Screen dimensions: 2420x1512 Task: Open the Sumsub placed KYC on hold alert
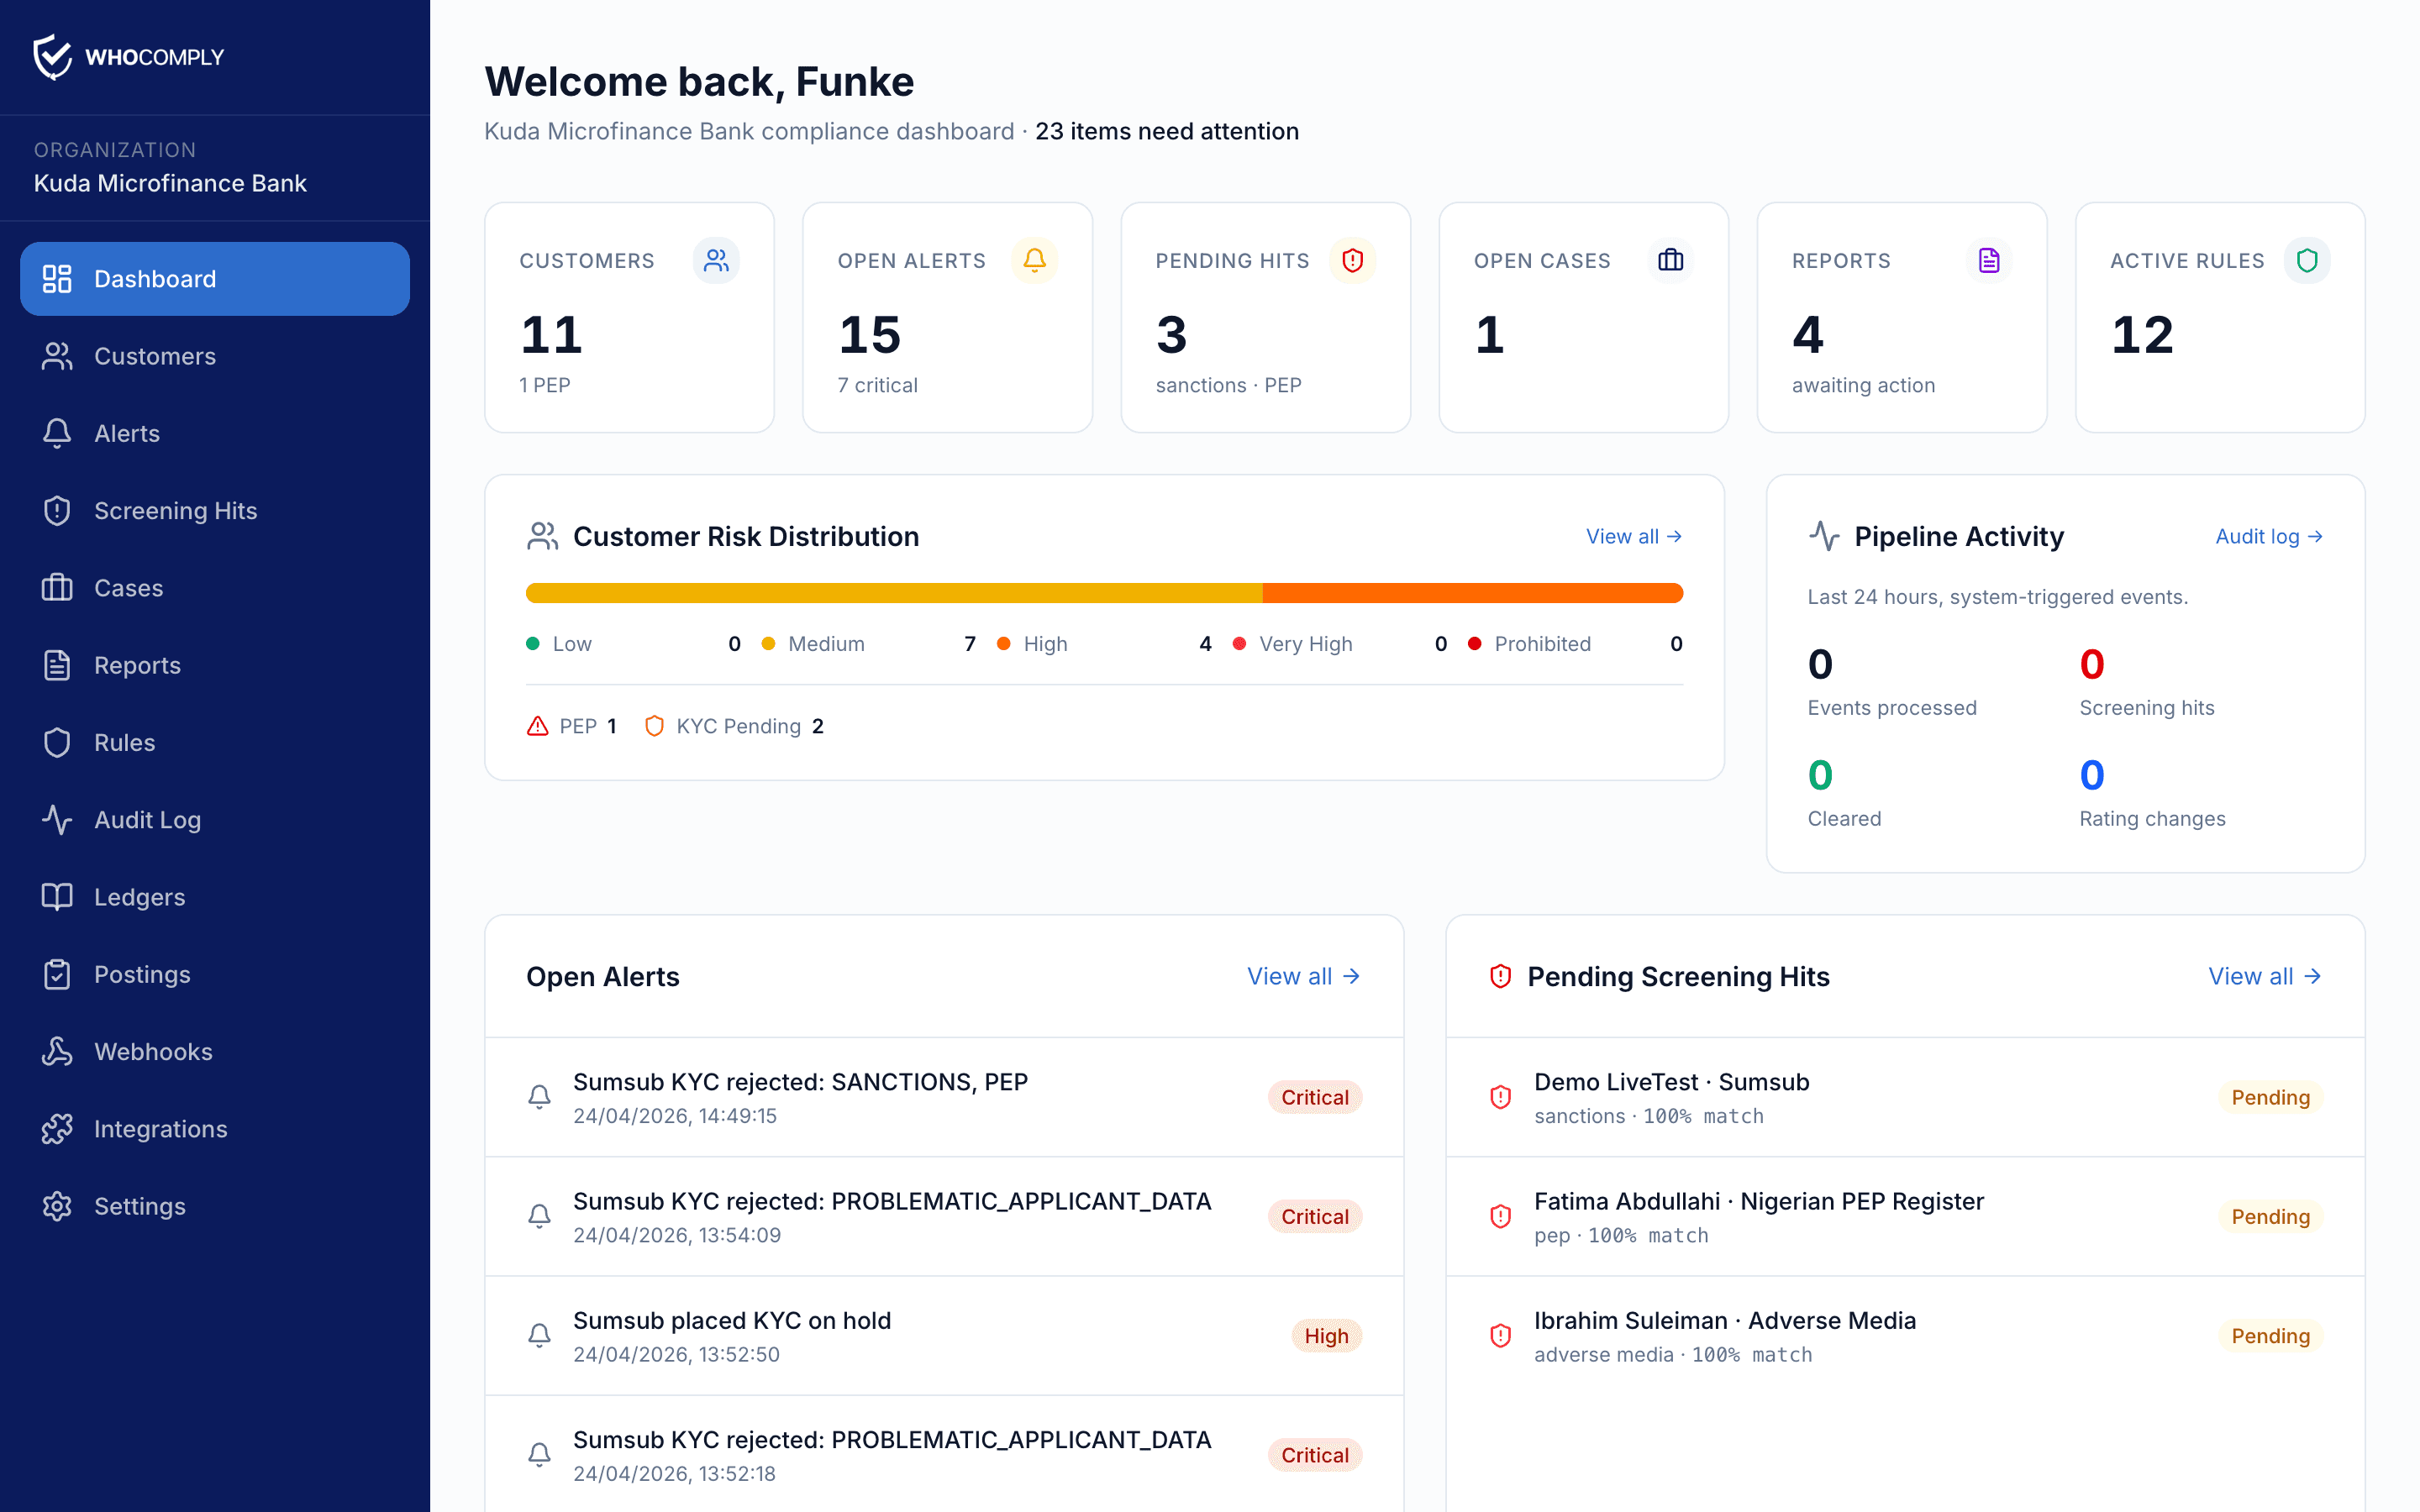click(x=944, y=1335)
